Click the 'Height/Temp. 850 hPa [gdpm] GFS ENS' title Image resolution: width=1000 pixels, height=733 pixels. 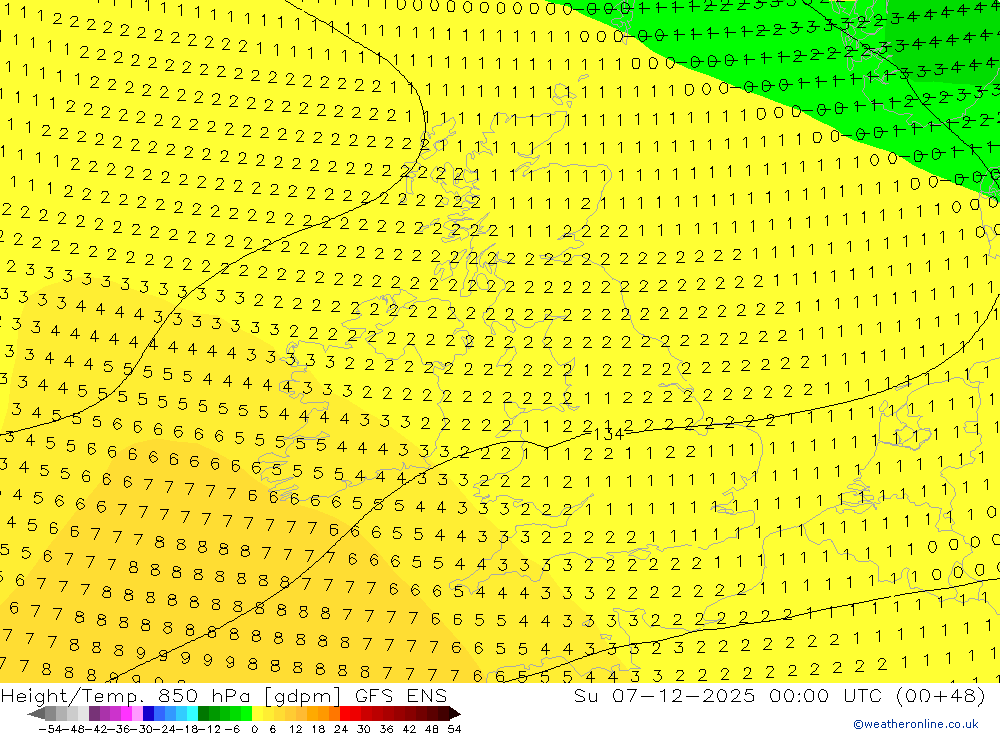coord(224,695)
